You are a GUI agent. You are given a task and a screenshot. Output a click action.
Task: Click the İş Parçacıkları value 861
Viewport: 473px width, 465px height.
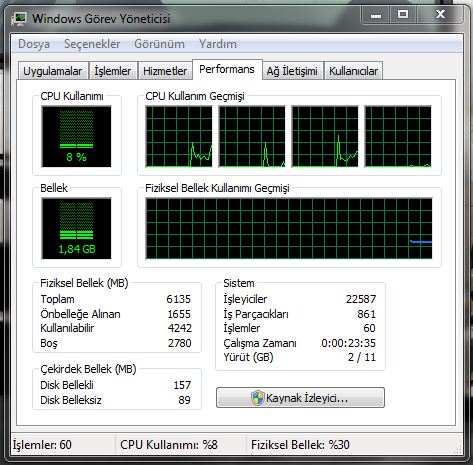coord(366,314)
